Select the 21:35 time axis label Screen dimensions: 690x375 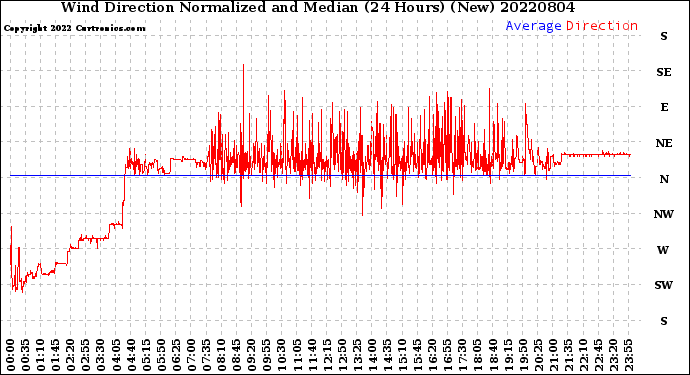coord(568,355)
